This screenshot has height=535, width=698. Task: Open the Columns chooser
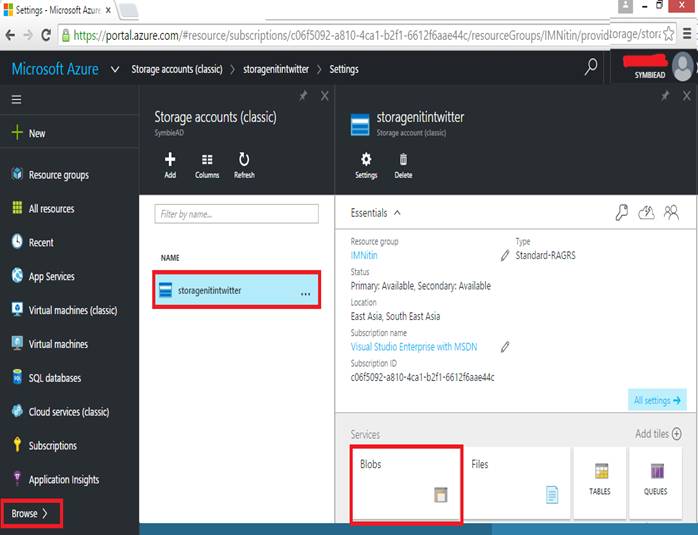click(207, 165)
